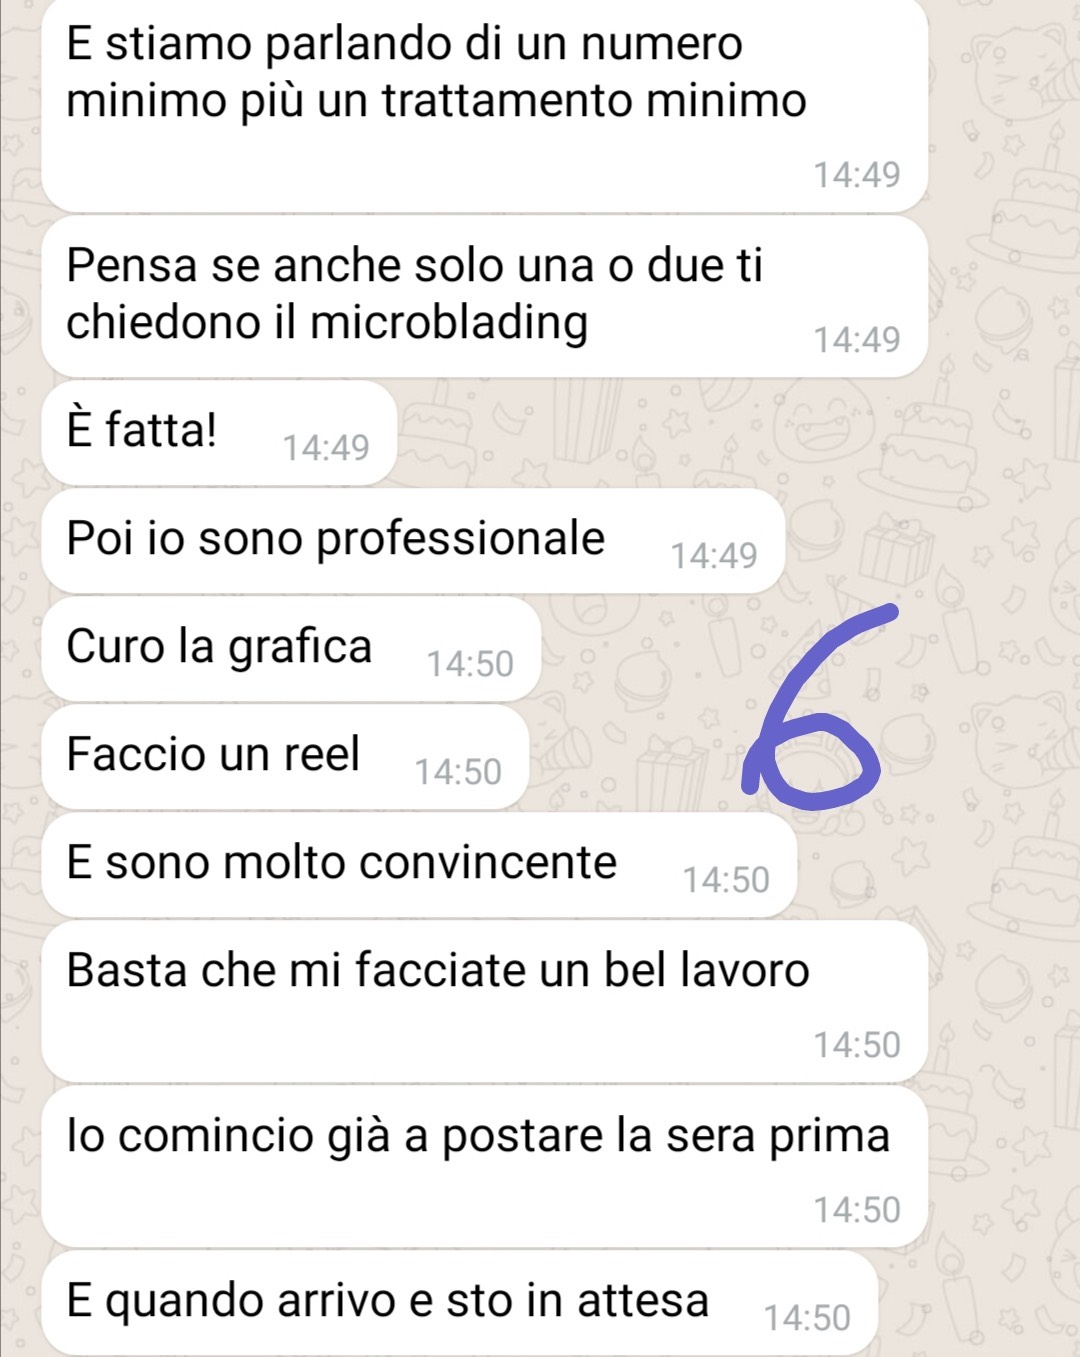This screenshot has width=1080, height=1357.
Task: Select "Basta che mi facciate un bel lavoro" message
Action: pos(485,1001)
